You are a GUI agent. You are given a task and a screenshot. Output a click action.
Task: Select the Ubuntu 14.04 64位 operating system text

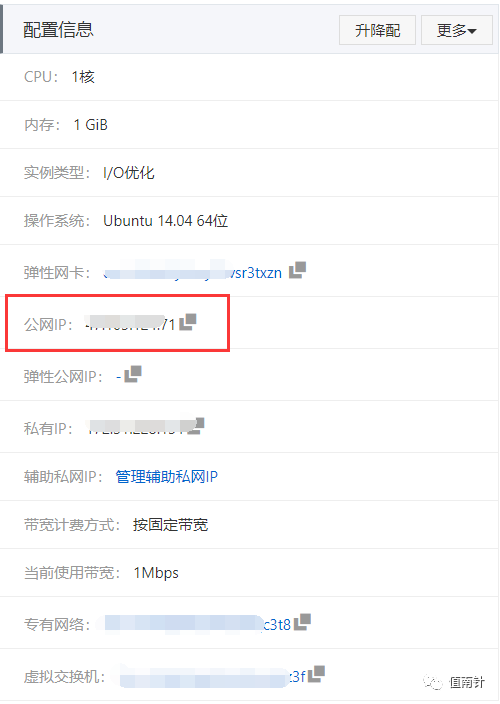tap(166, 220)
